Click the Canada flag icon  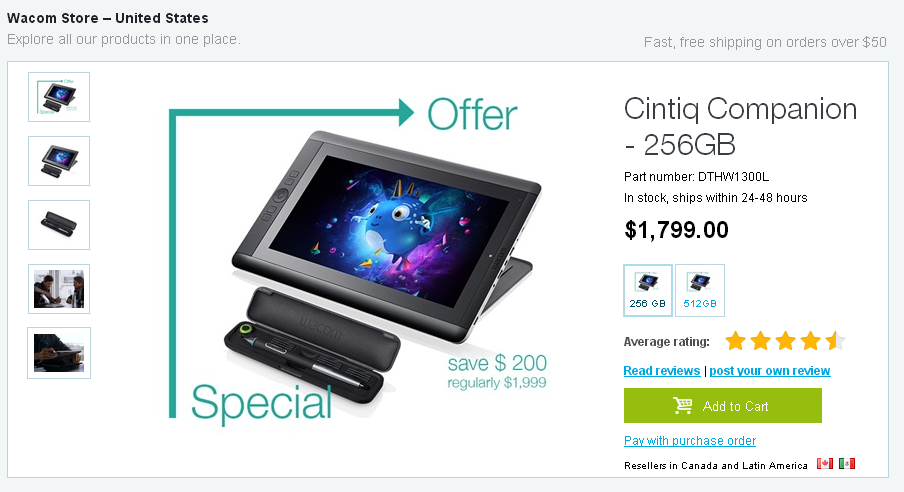tap(824, 464)
